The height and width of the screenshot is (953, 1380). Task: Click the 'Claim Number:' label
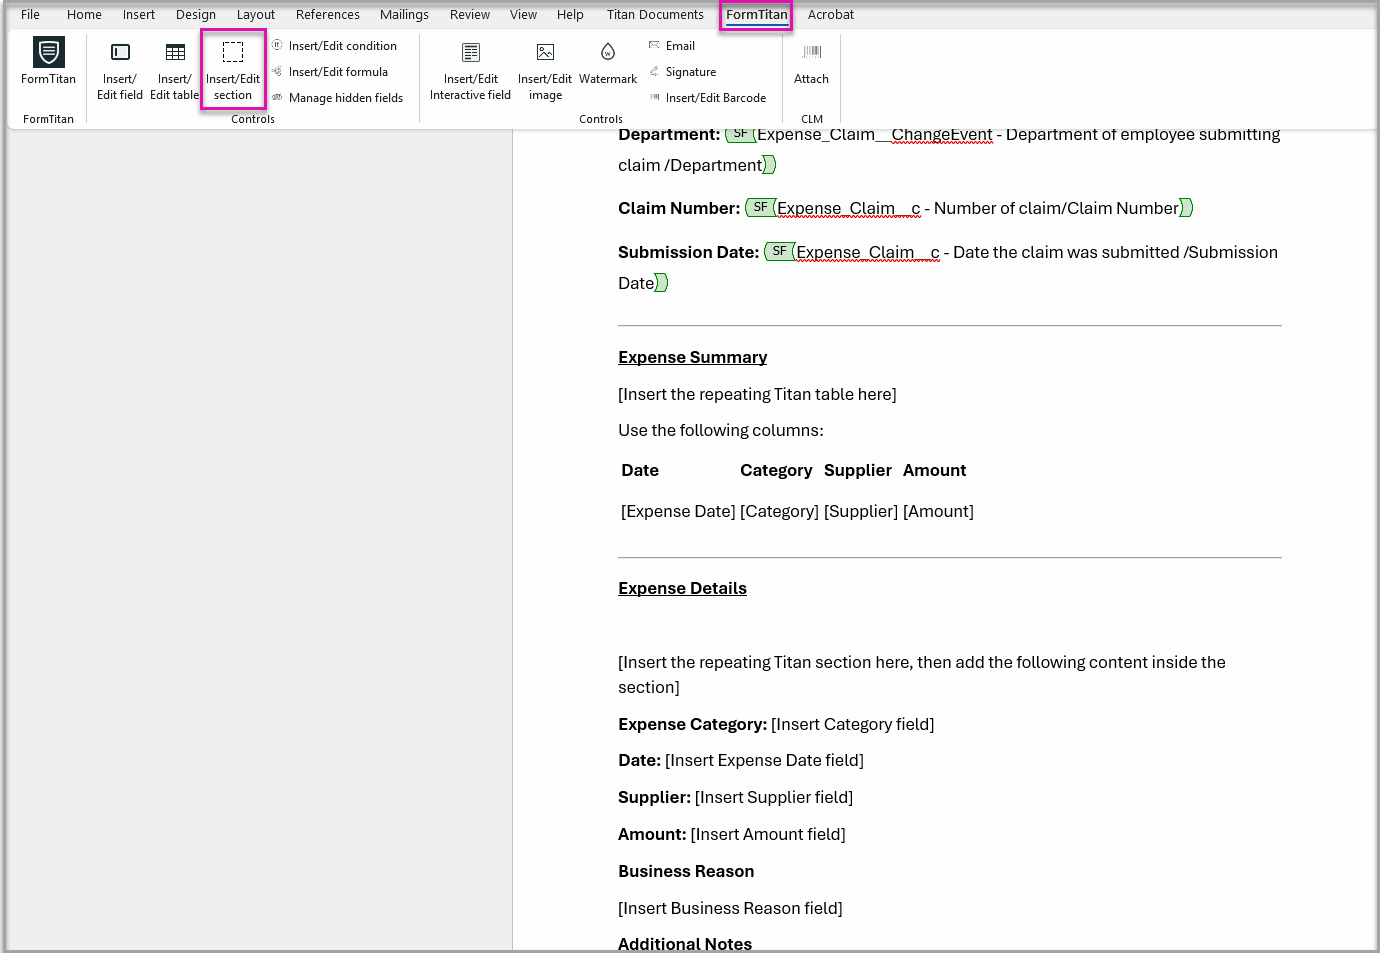679,208
